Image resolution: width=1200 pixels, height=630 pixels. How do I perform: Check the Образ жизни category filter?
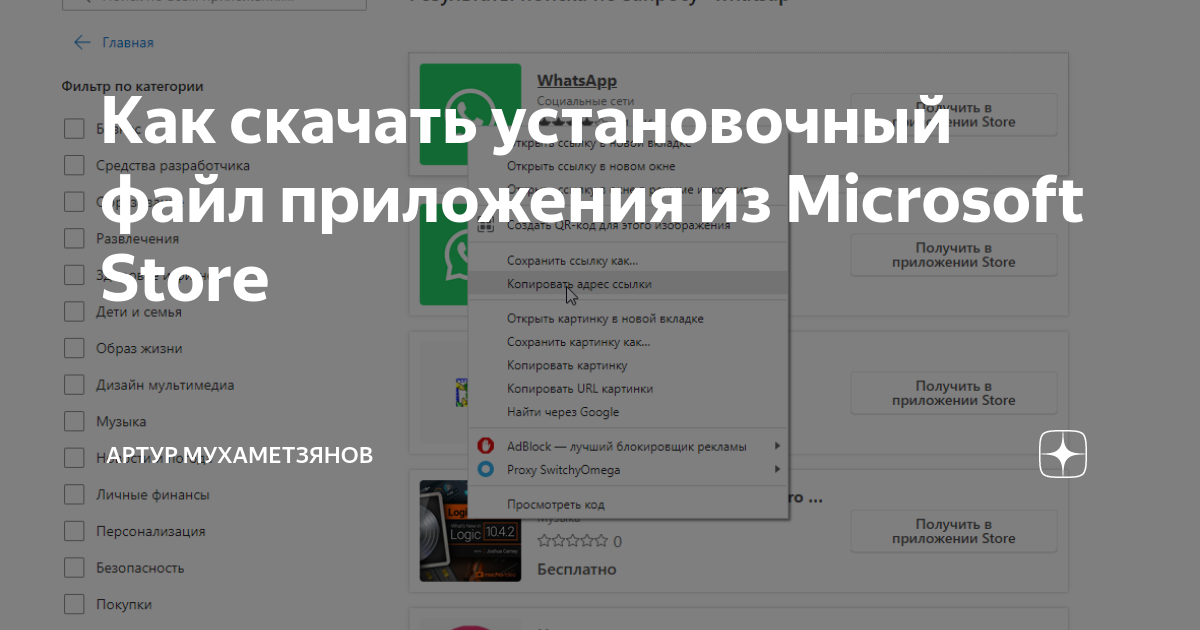(74, 348)
